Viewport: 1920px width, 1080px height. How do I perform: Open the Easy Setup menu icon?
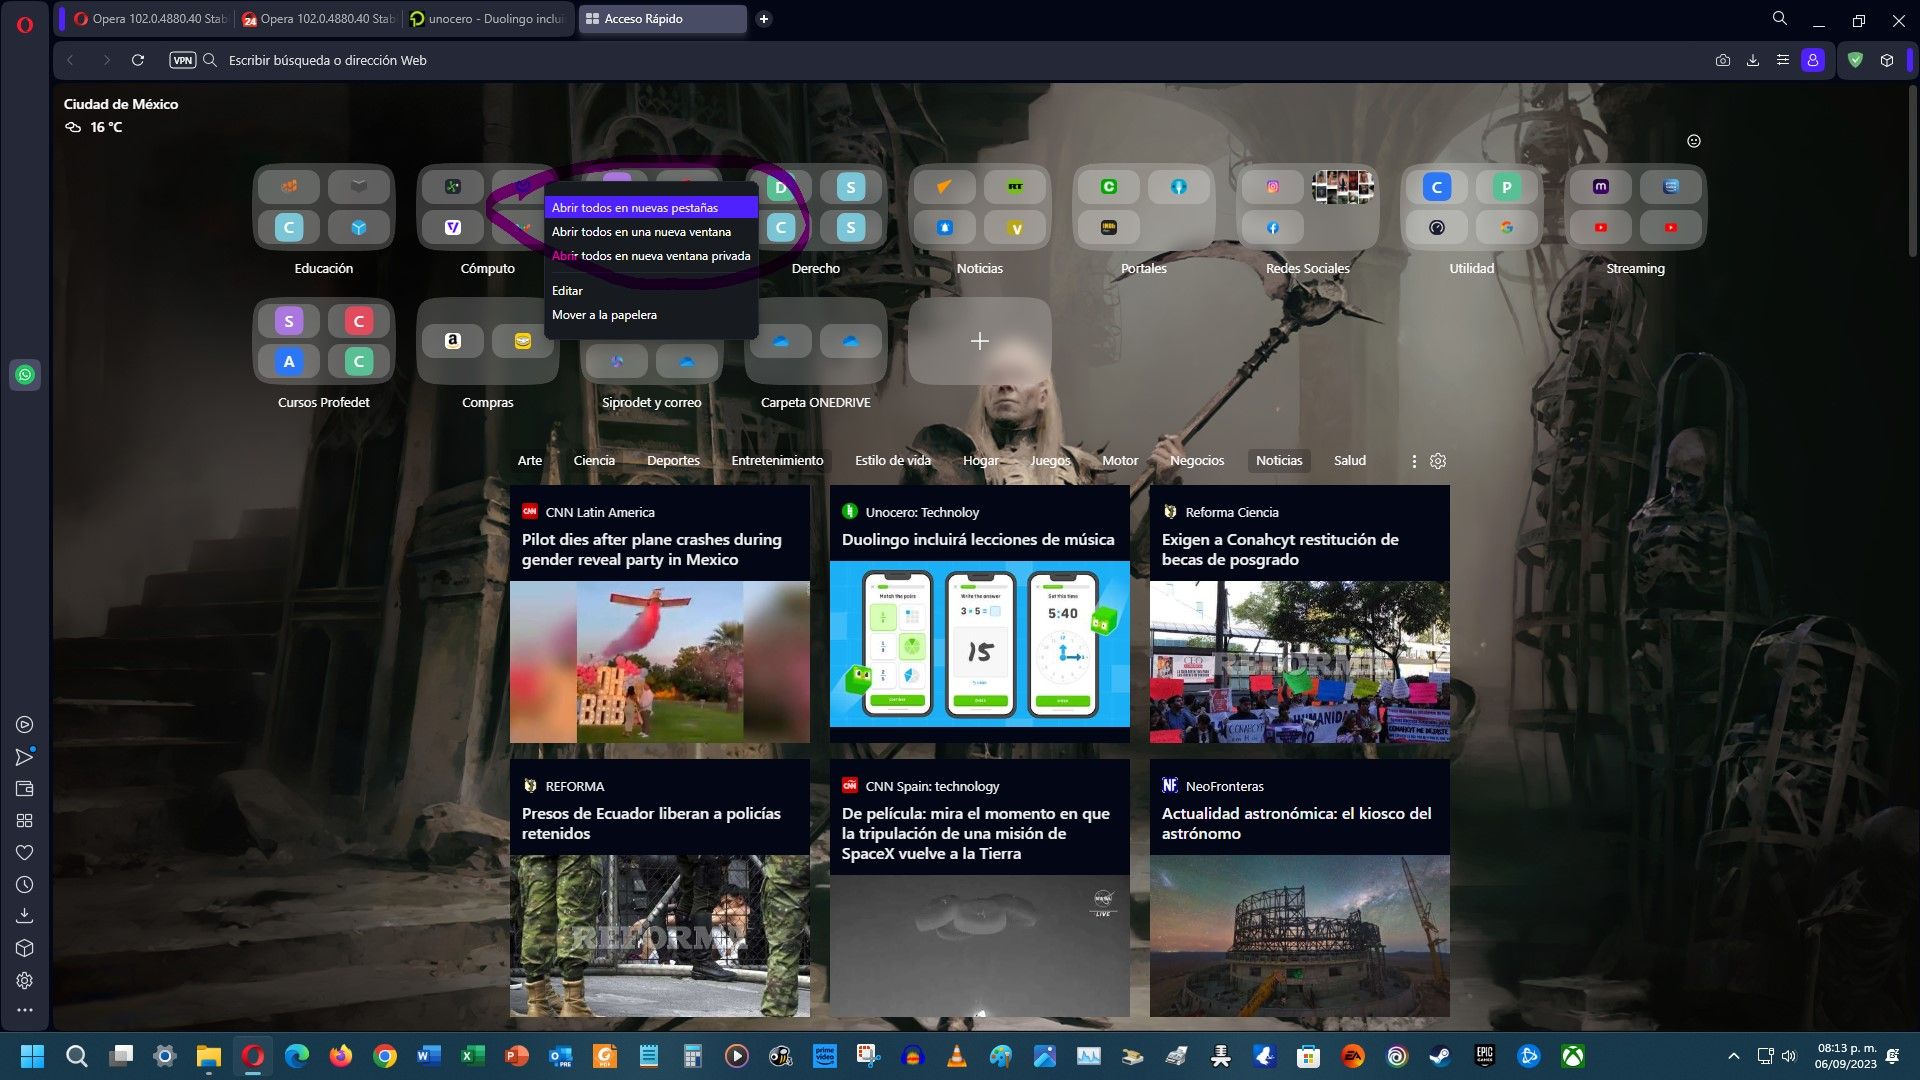coord(1782,60)
